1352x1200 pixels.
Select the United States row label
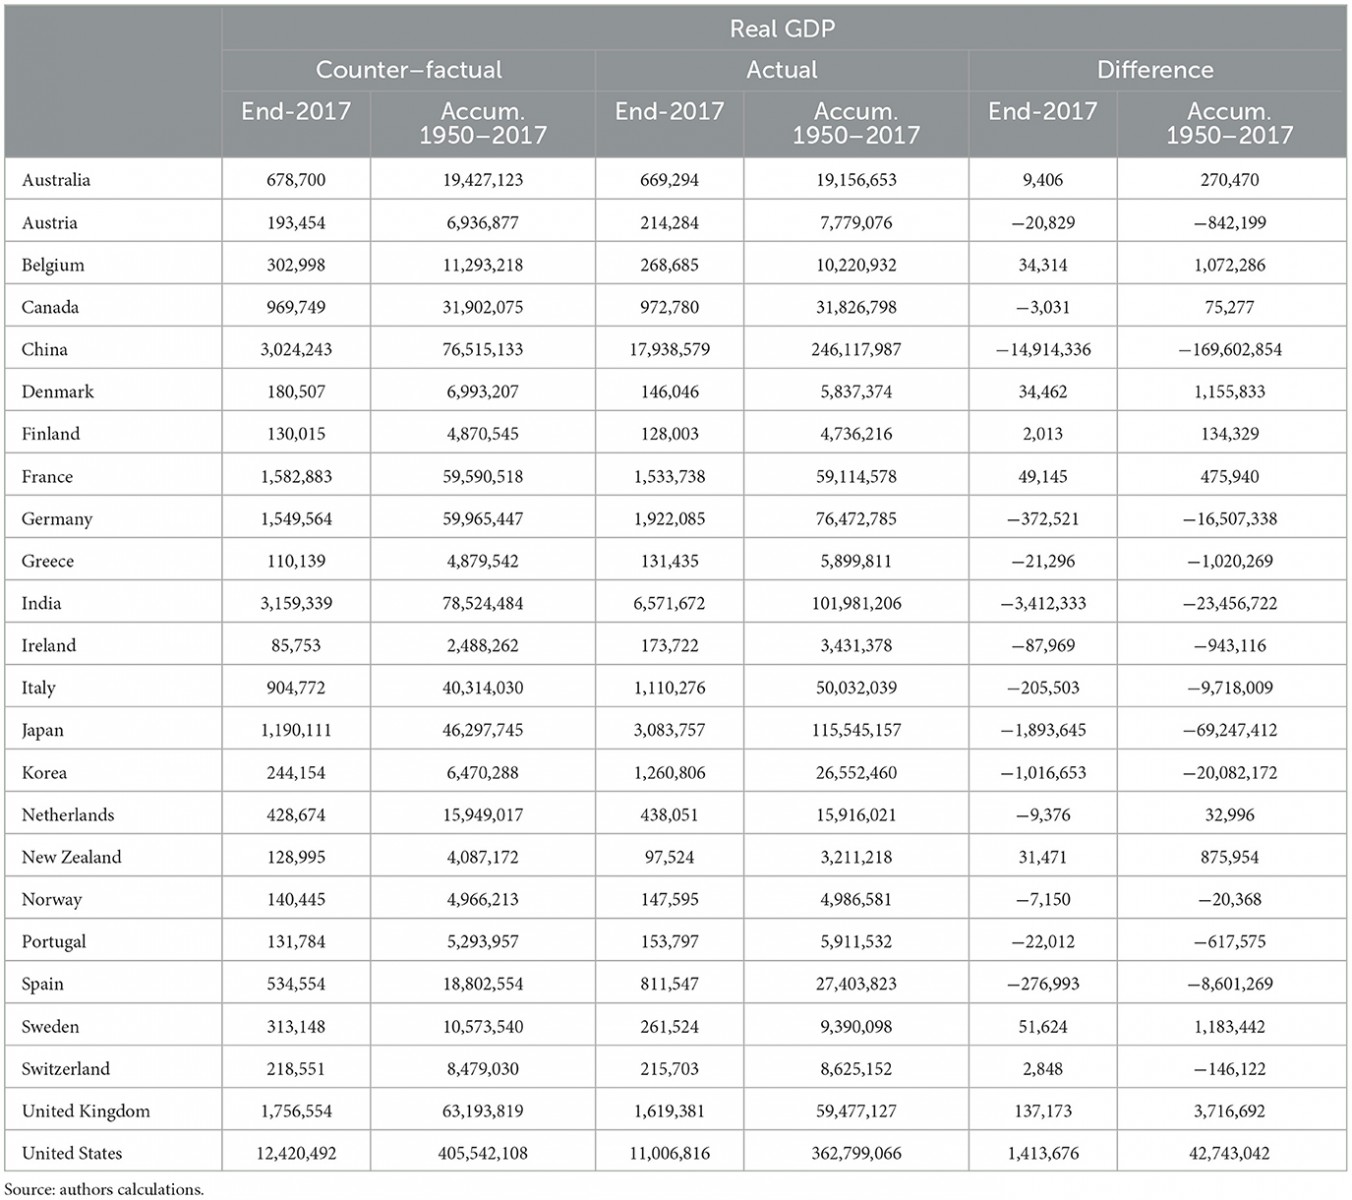click(72, 1153)
